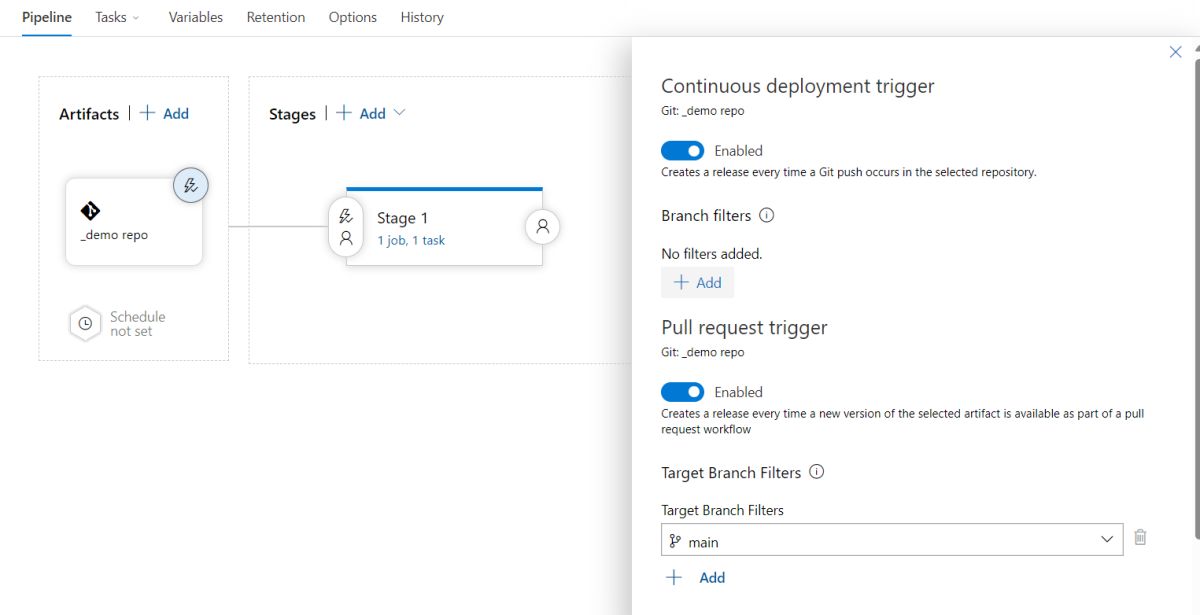
Task: Open the Tasks dropdown menu
Action: [x=117, y=17]
